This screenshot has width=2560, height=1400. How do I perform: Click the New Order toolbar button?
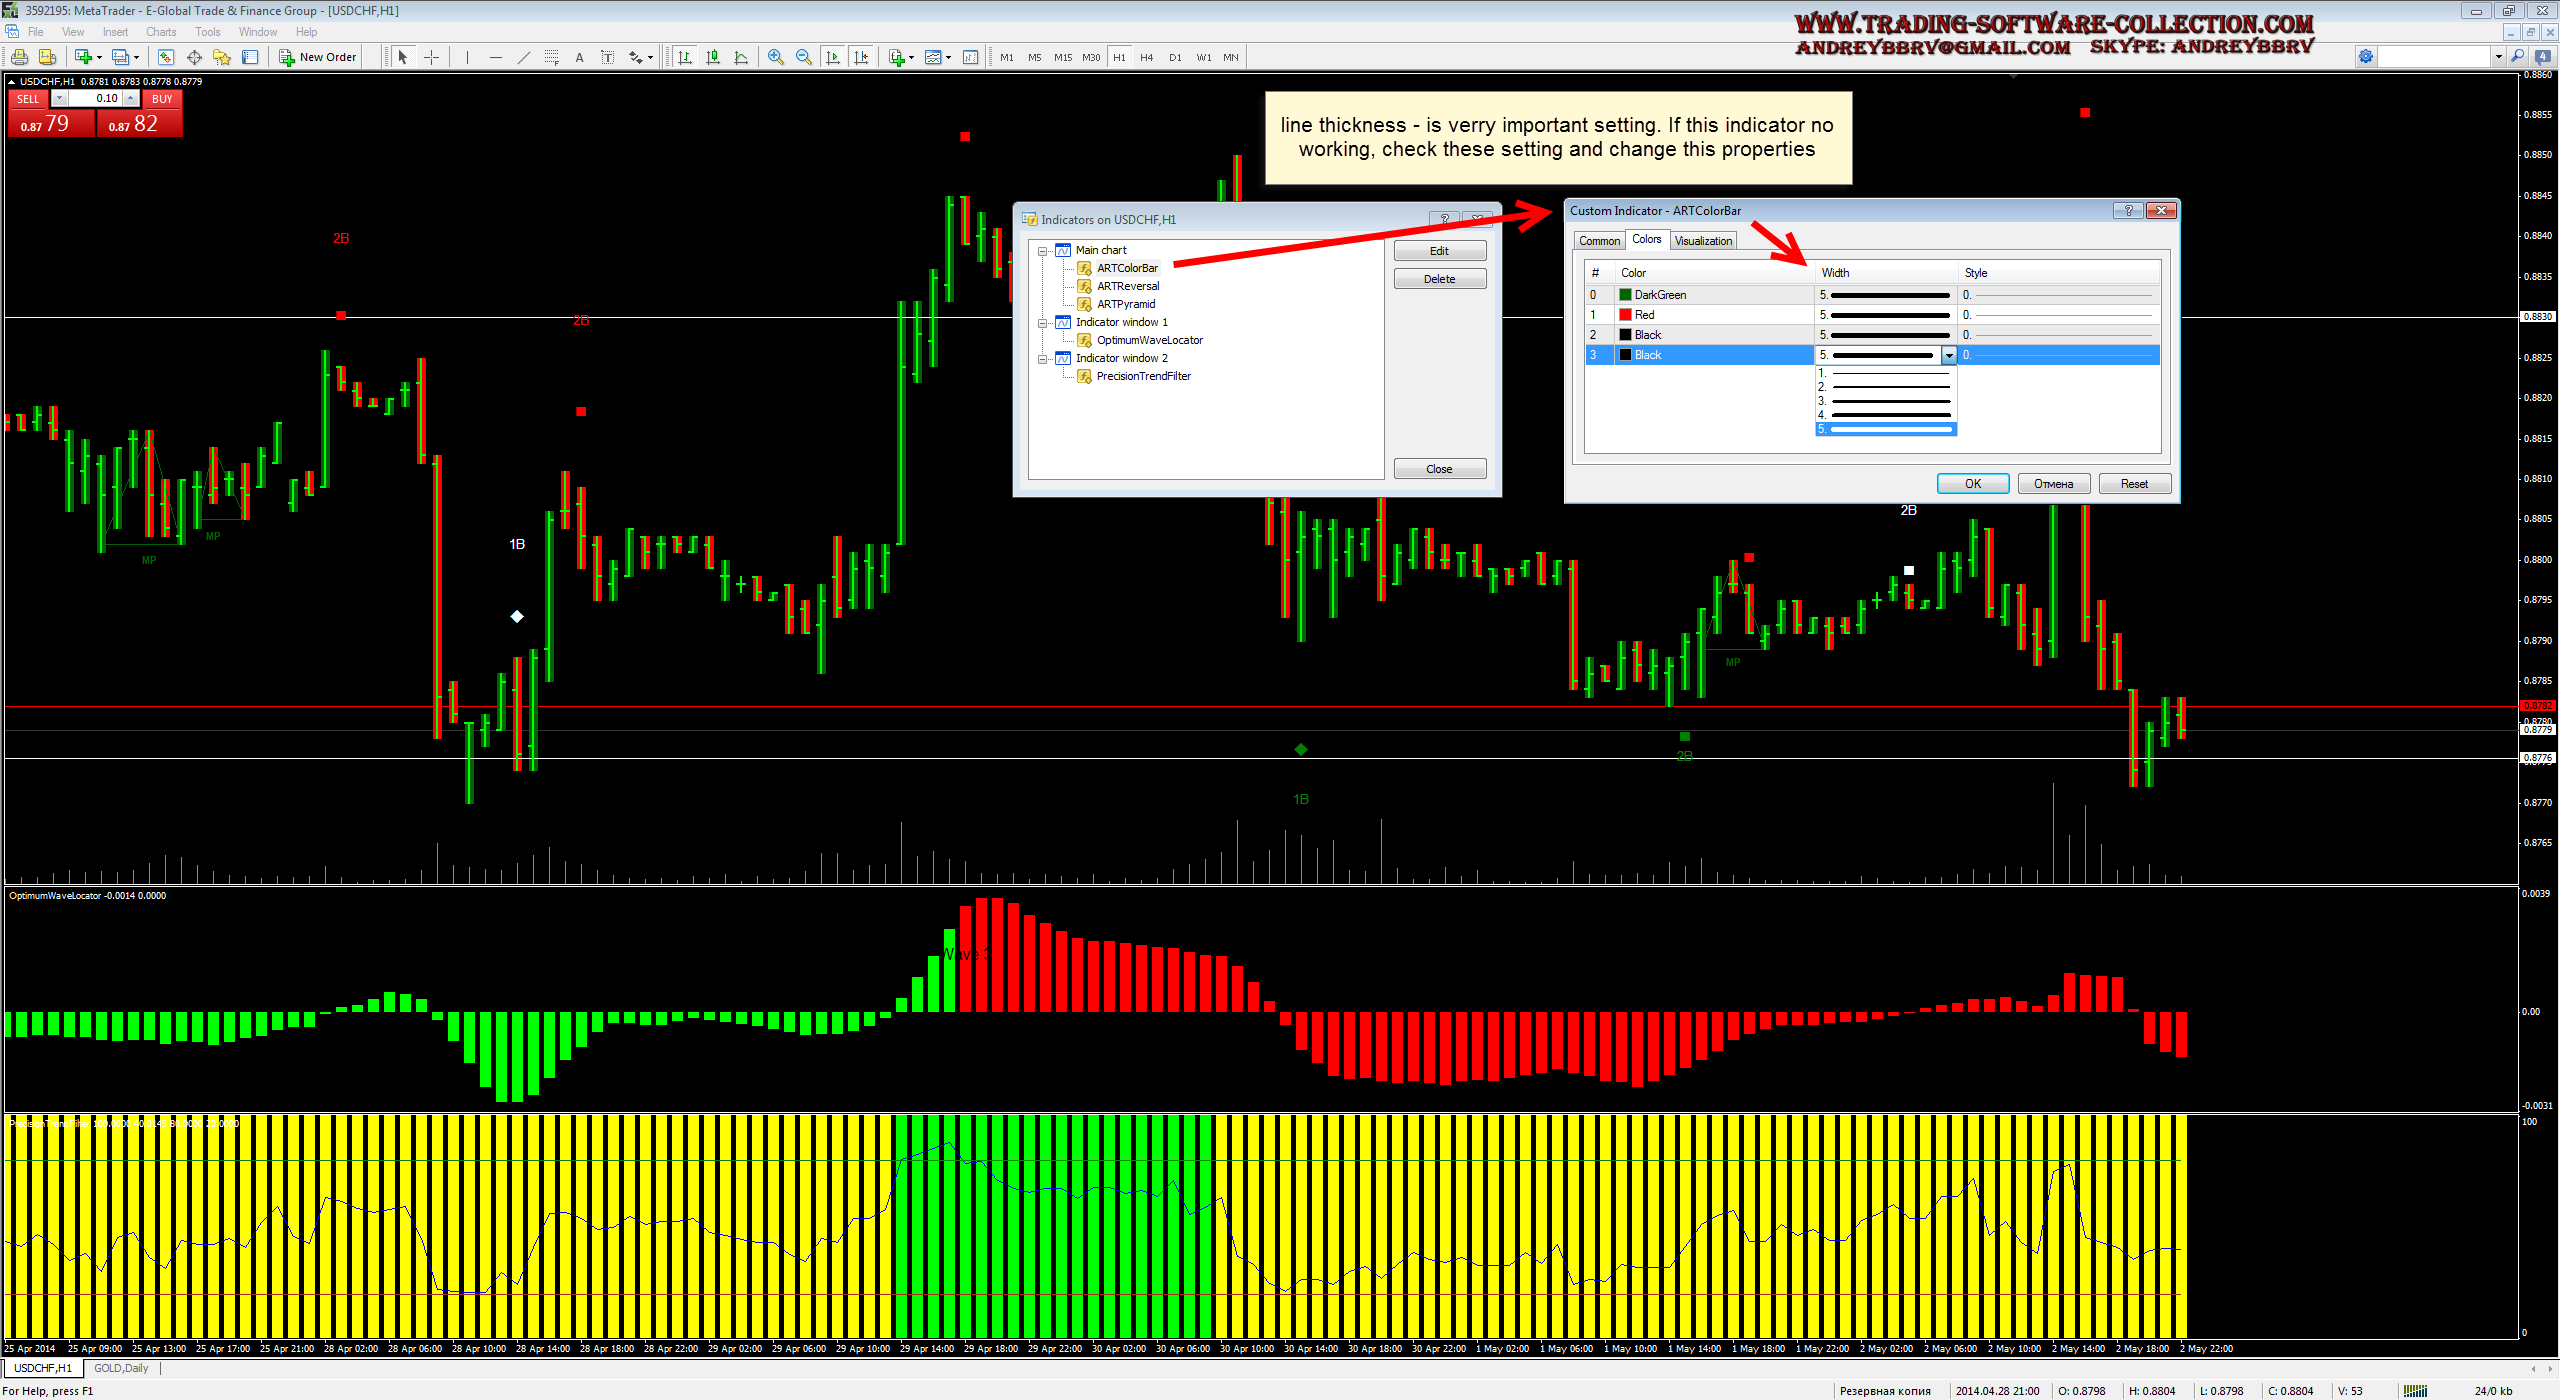point(317,57)
